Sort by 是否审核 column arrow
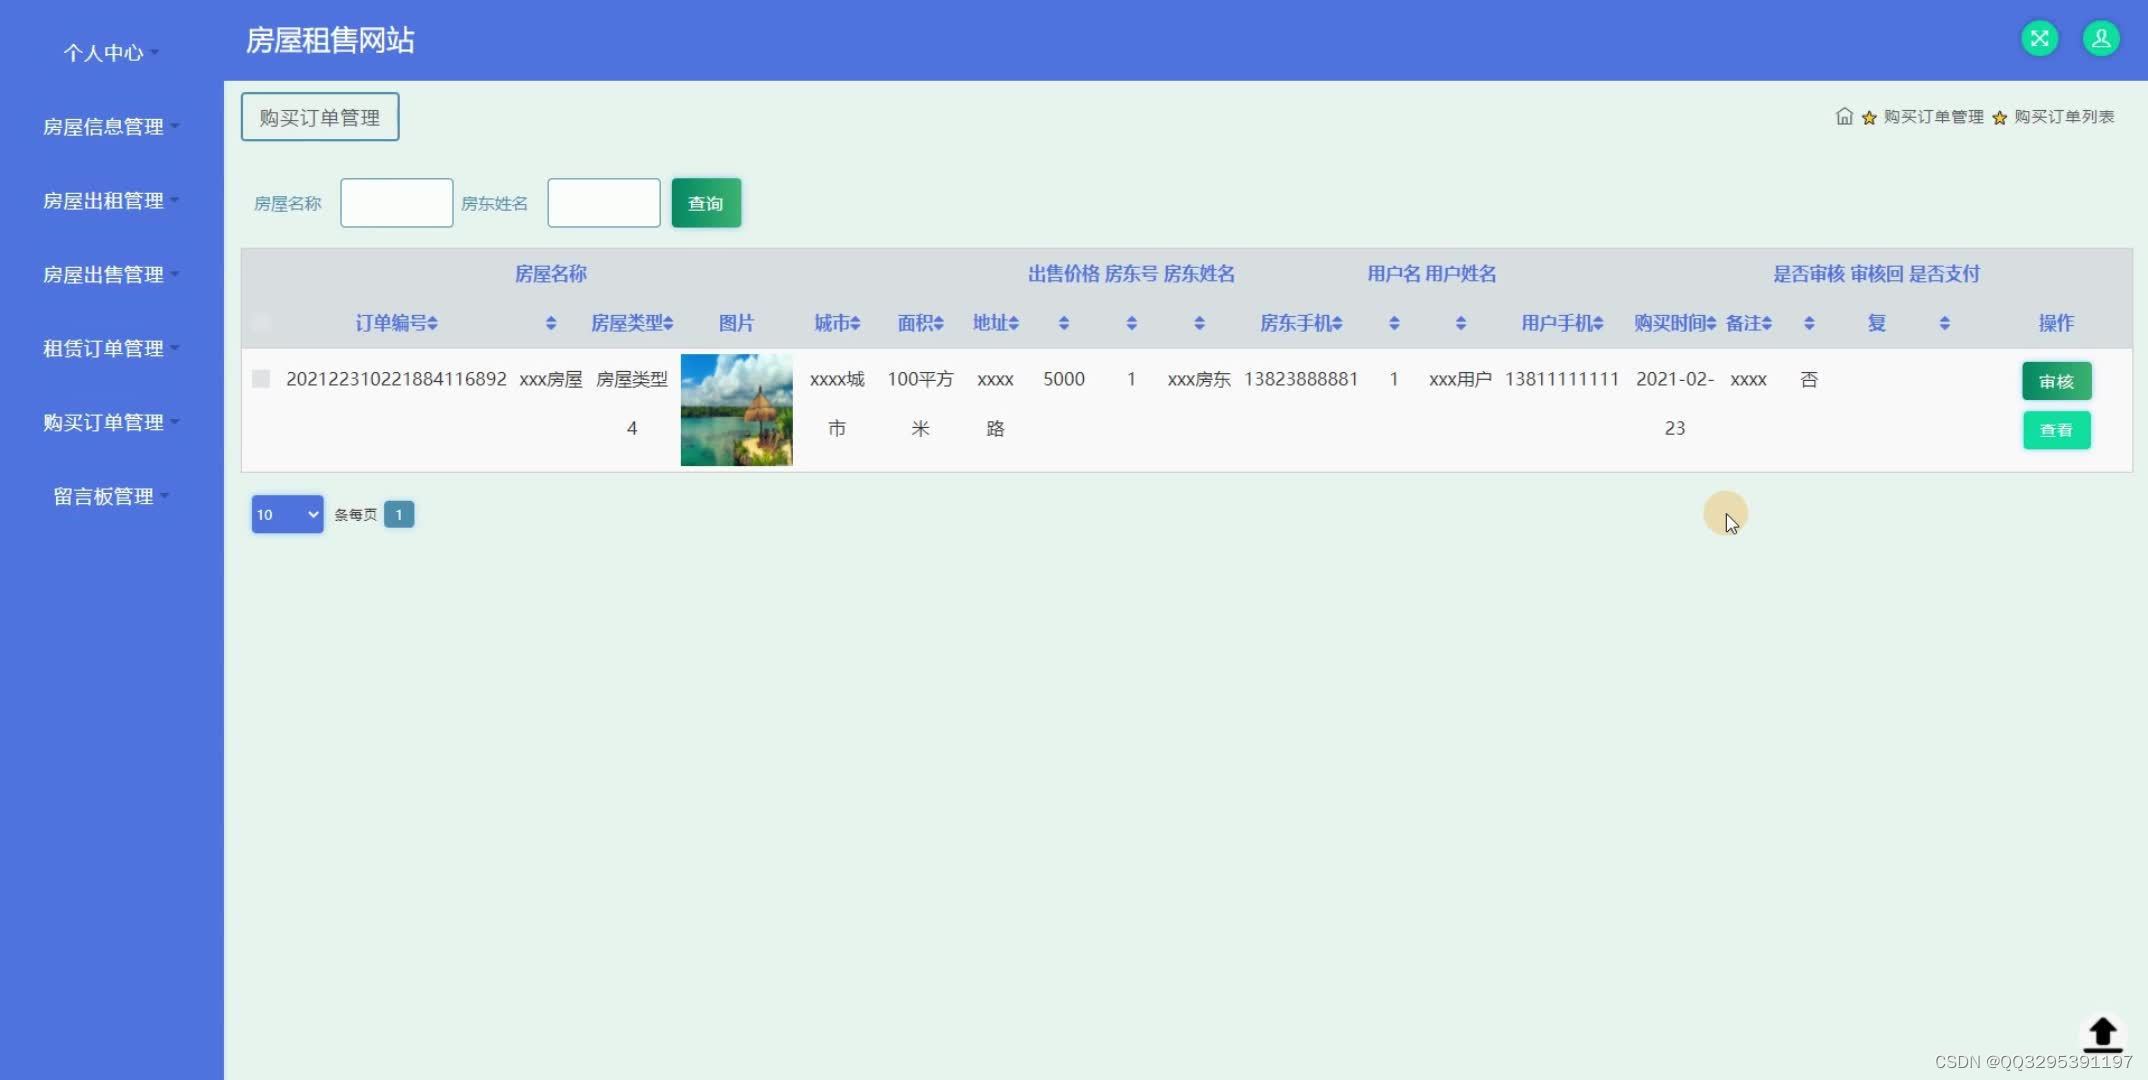This screenshot has height=1080, width=2148. point(1809,323)
